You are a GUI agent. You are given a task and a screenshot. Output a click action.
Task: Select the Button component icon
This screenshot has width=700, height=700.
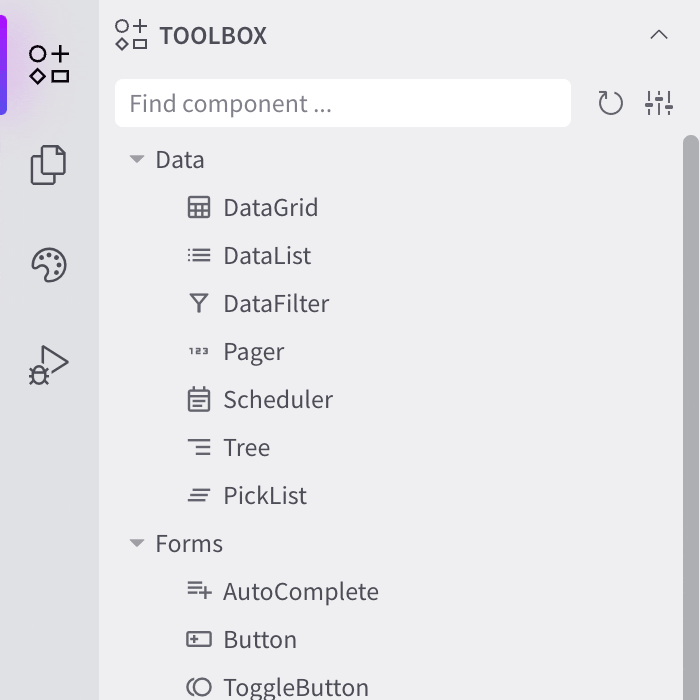(x=199, y=639)
